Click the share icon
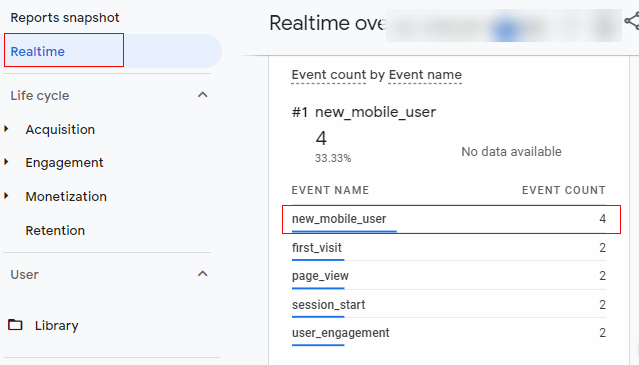 click(632, 21)
